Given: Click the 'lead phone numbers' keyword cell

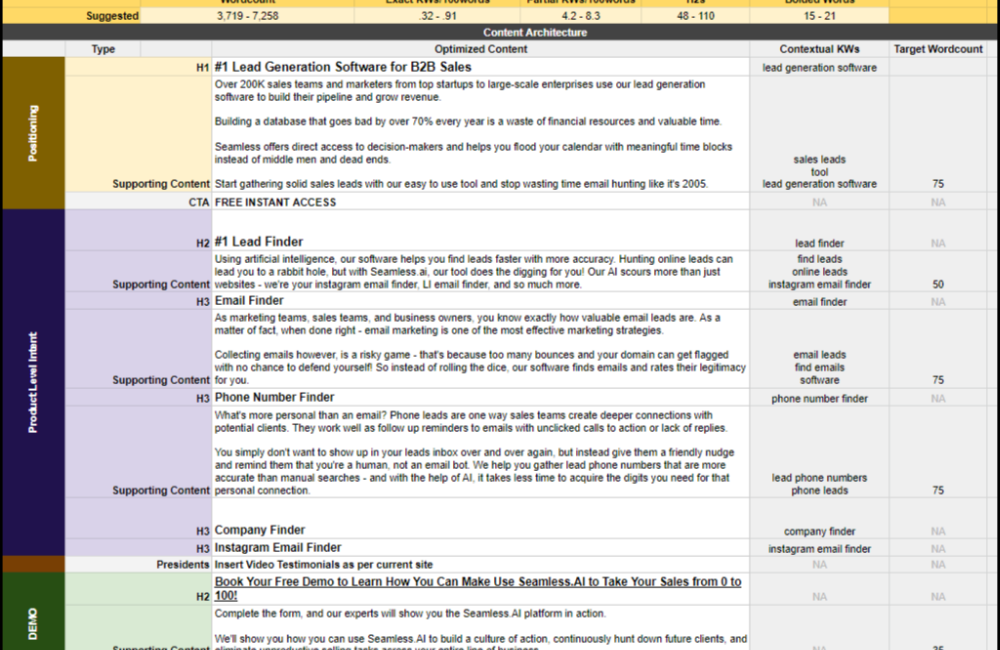Looking at the screenshot, I should pos(820,478).
